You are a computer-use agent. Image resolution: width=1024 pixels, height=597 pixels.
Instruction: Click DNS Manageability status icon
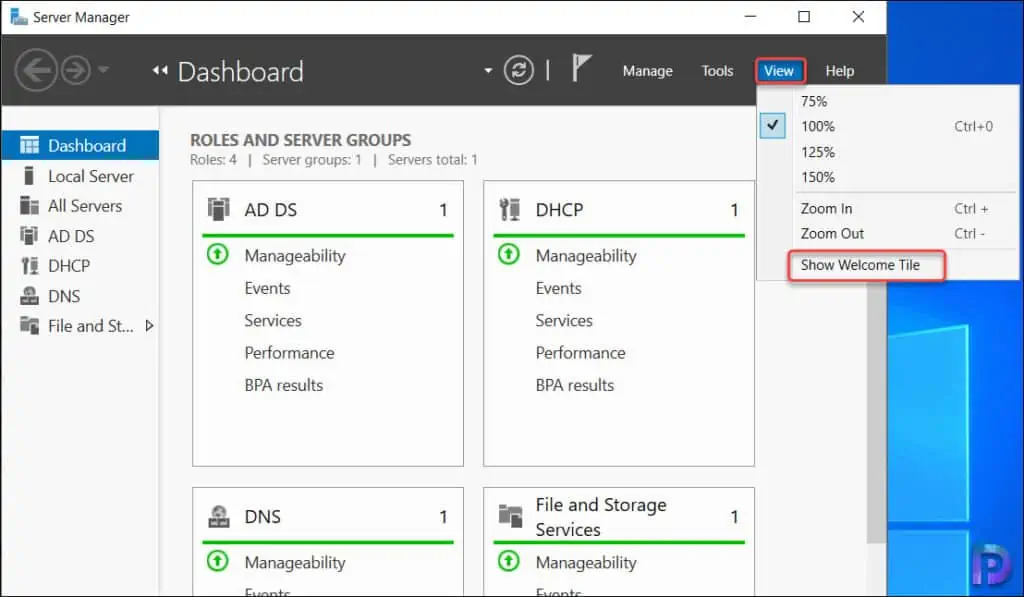coord(217,561)
